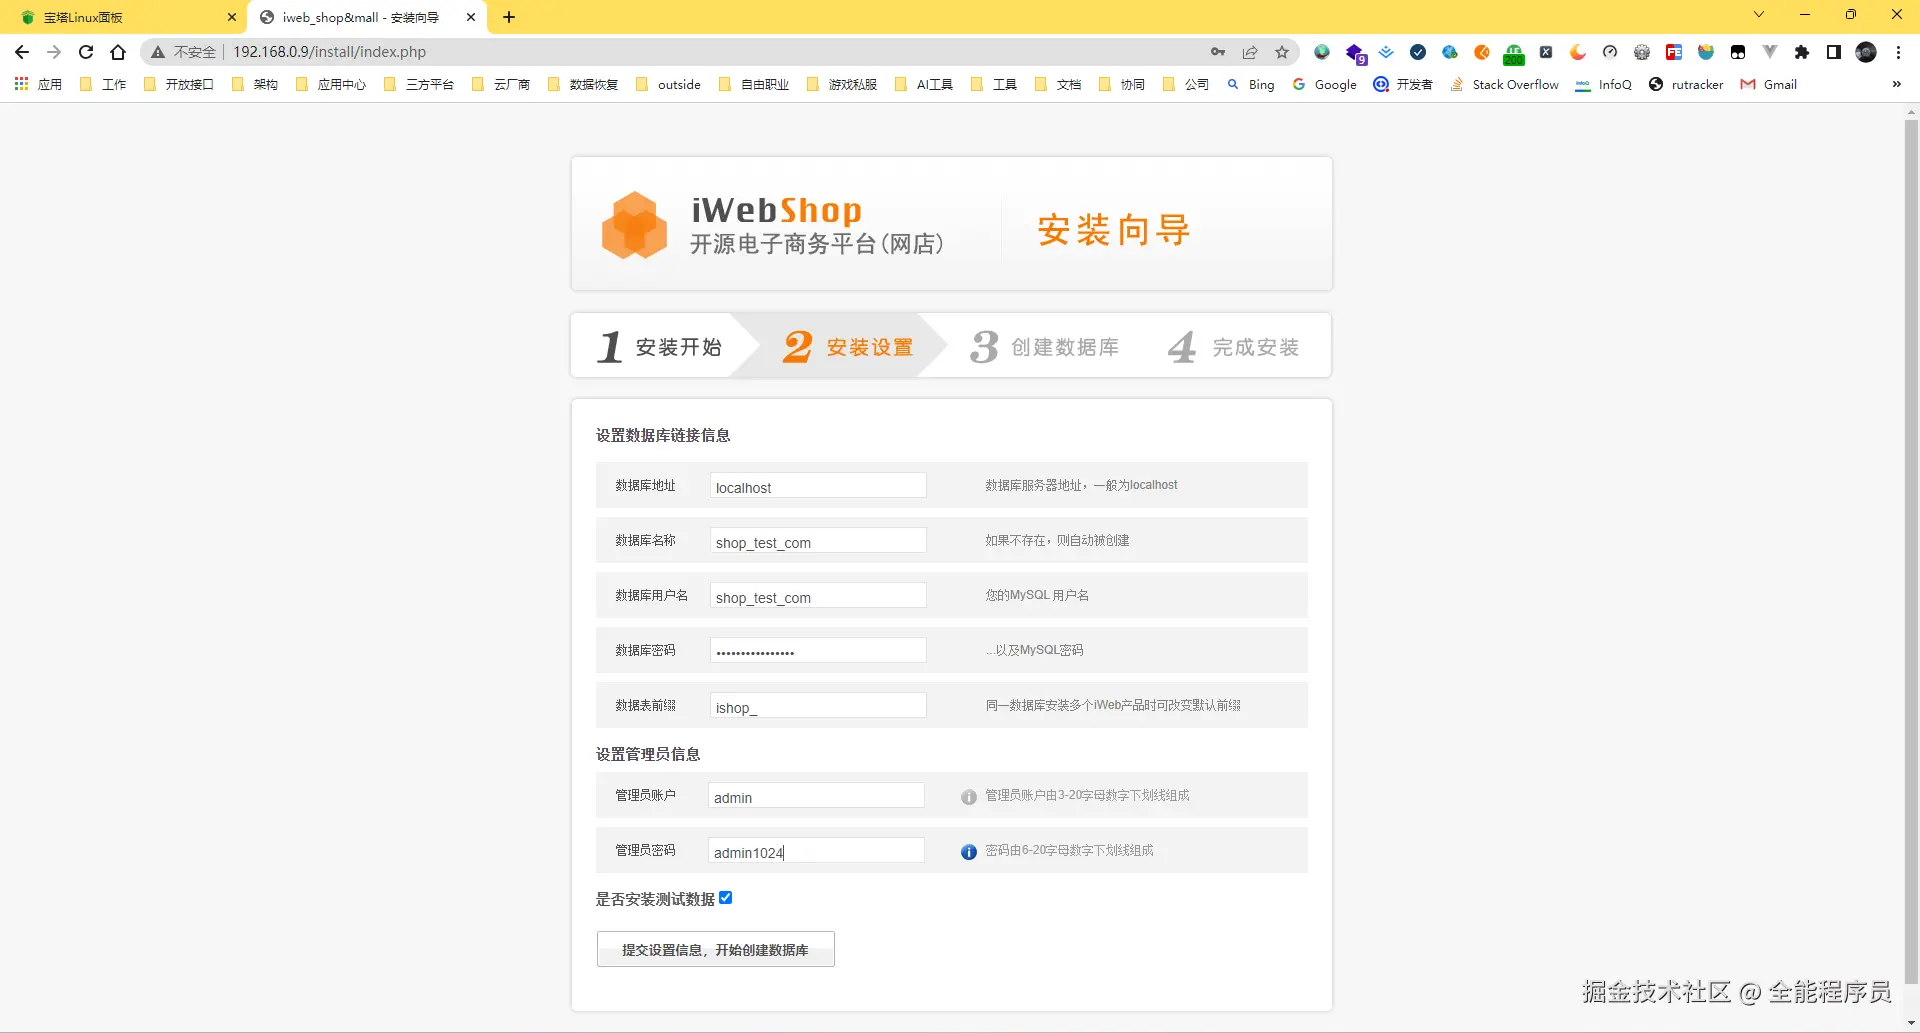Open the browser home page
The height and width of the screenshot is (1033, 1920).
(118, 52)
